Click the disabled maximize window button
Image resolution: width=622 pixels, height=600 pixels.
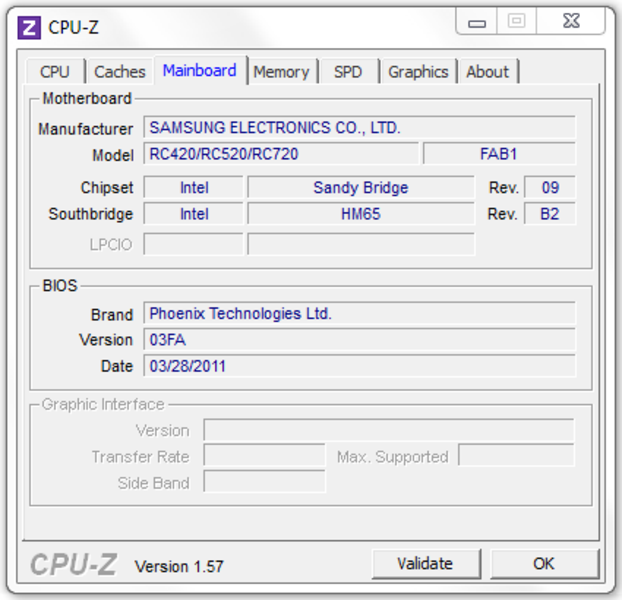coord(516,22)
